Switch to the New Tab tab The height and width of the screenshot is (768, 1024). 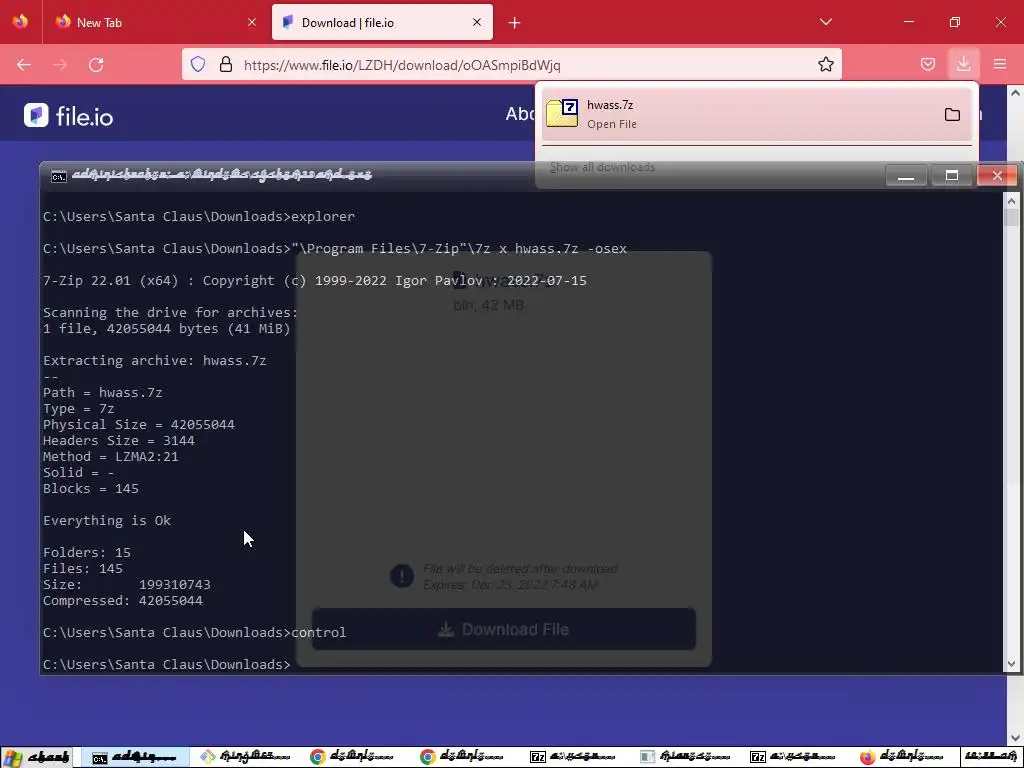(155, 22)
